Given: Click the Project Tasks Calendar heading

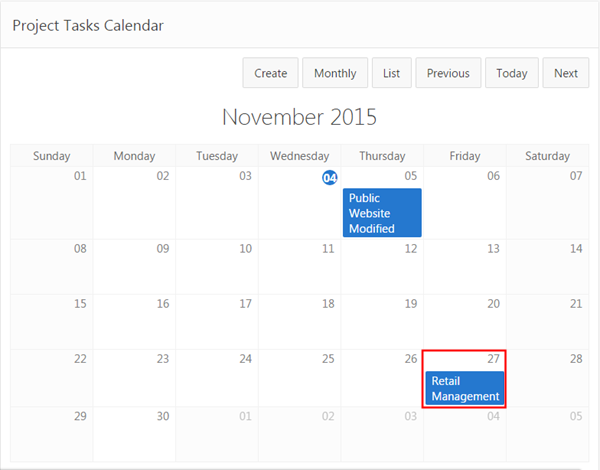Looking at the screenshot, I should click(x=88, y=26).
